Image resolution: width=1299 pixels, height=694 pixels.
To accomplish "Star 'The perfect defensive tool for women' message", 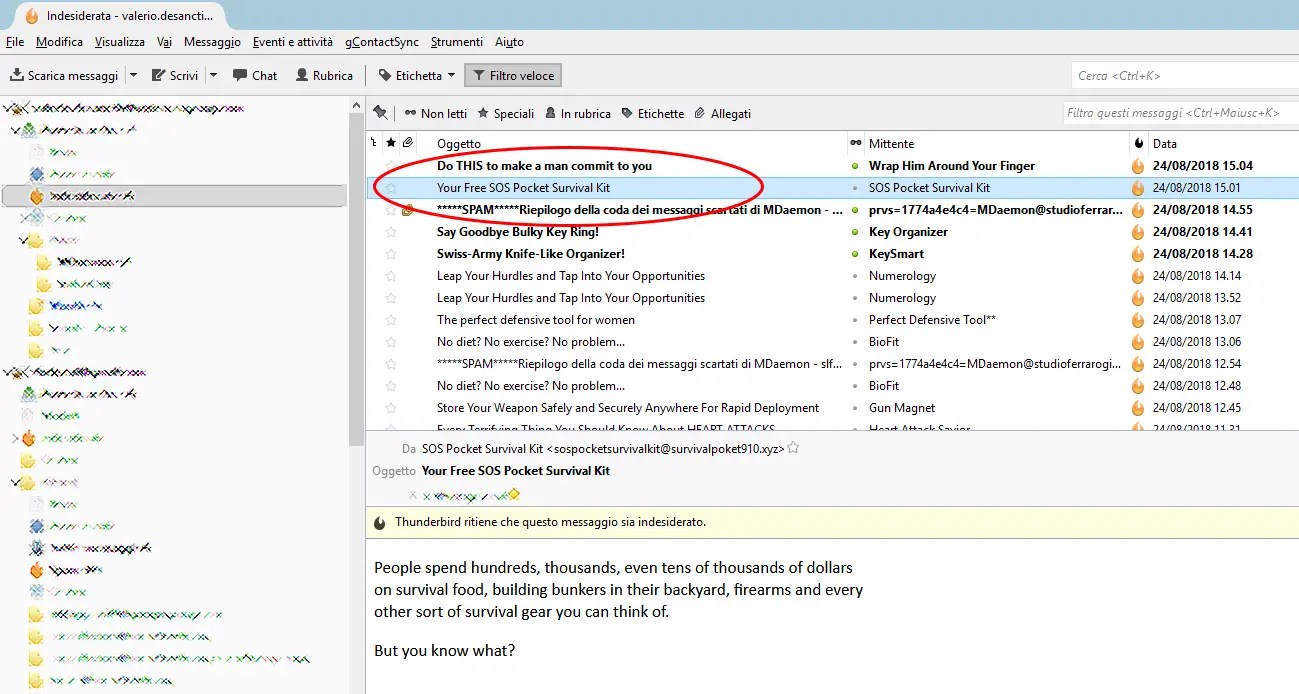I will coord(391,319).
